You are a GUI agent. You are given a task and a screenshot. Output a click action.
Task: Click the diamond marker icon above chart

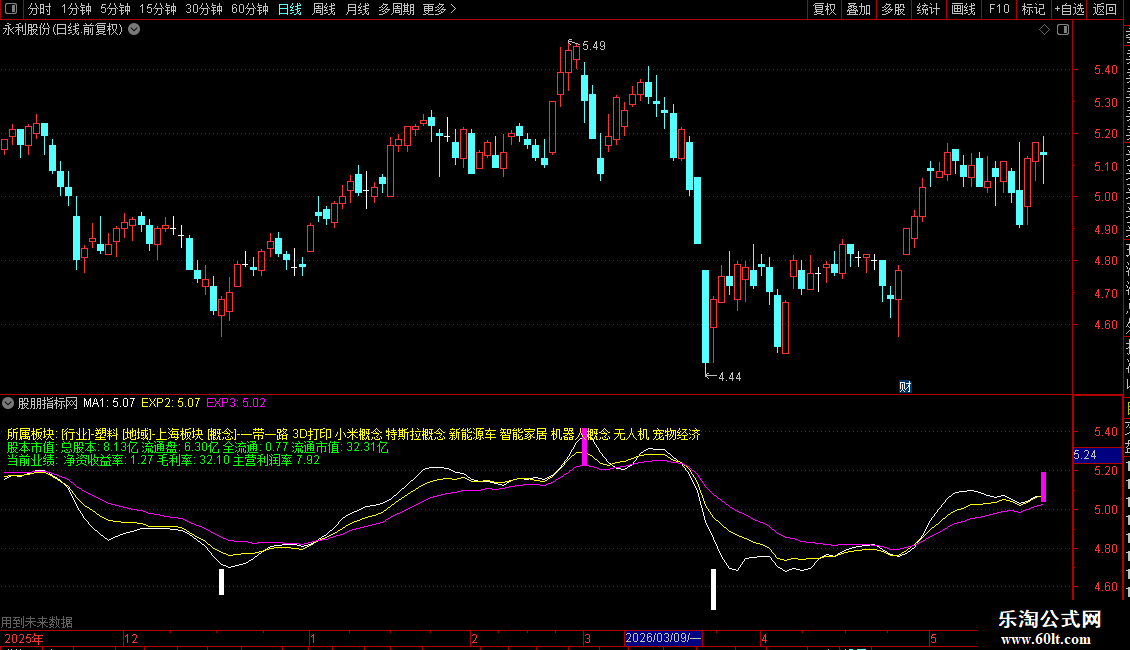[1044, 30]
